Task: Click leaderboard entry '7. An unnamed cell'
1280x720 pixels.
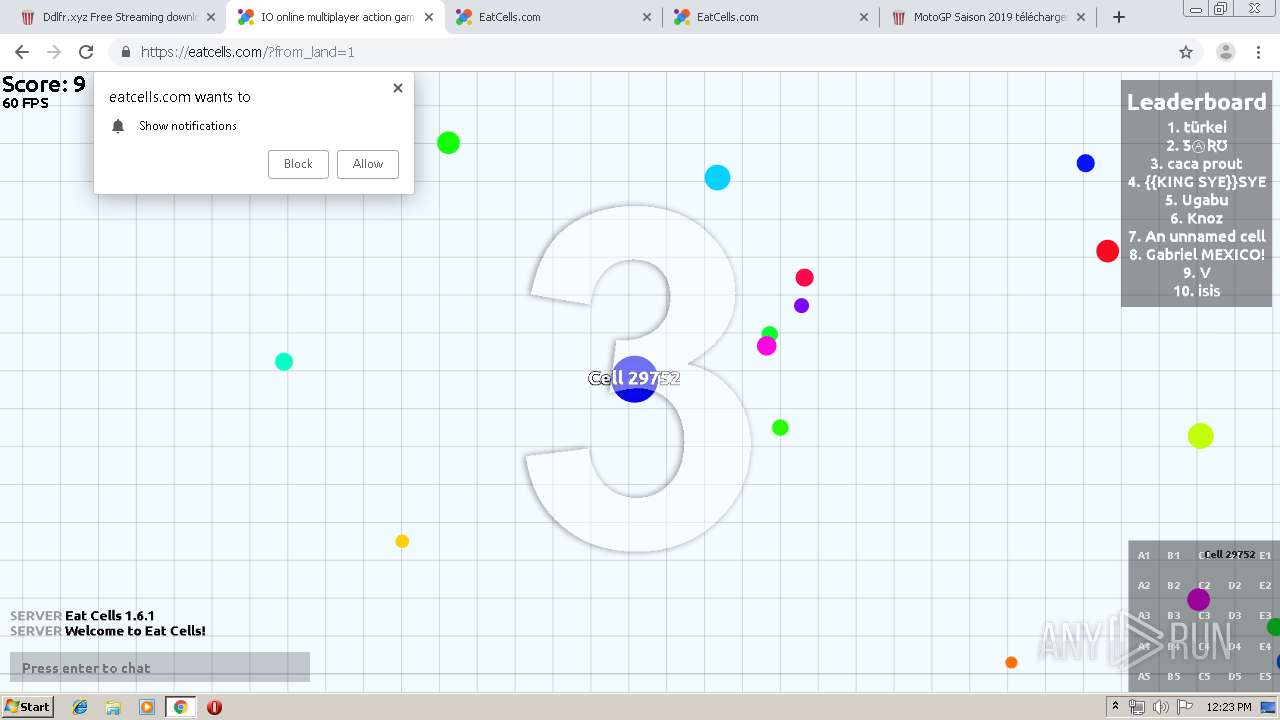Action: click(1196, 237)
